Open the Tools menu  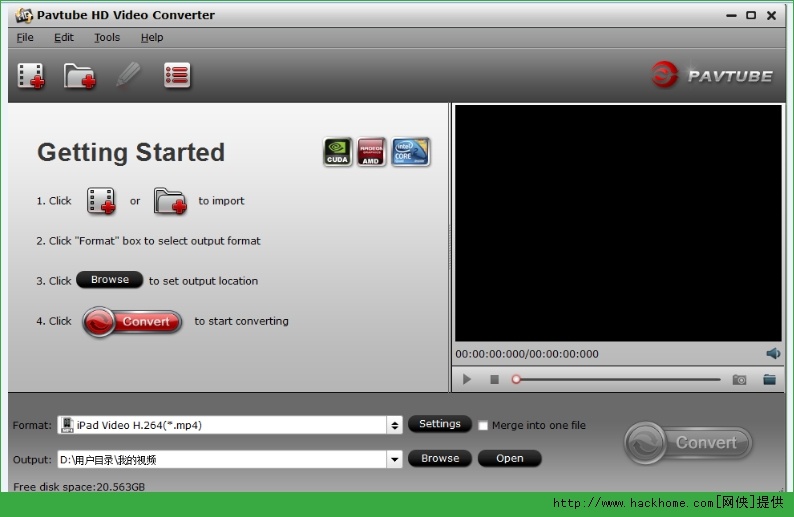click(x=107, y=38)
